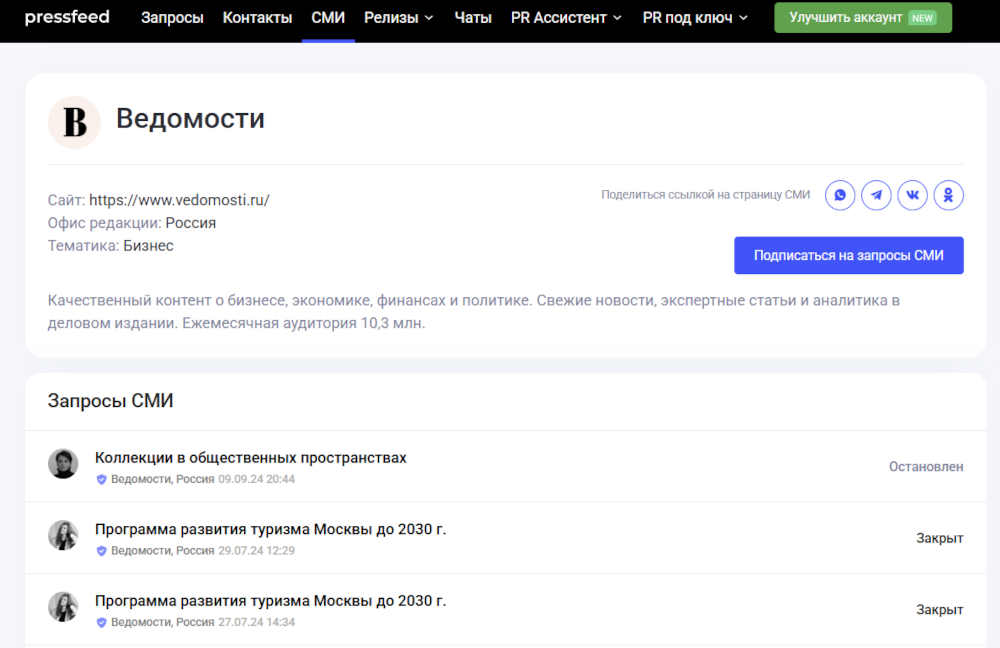Click the date 29.07.24 12:29

(x=256, y=550)
